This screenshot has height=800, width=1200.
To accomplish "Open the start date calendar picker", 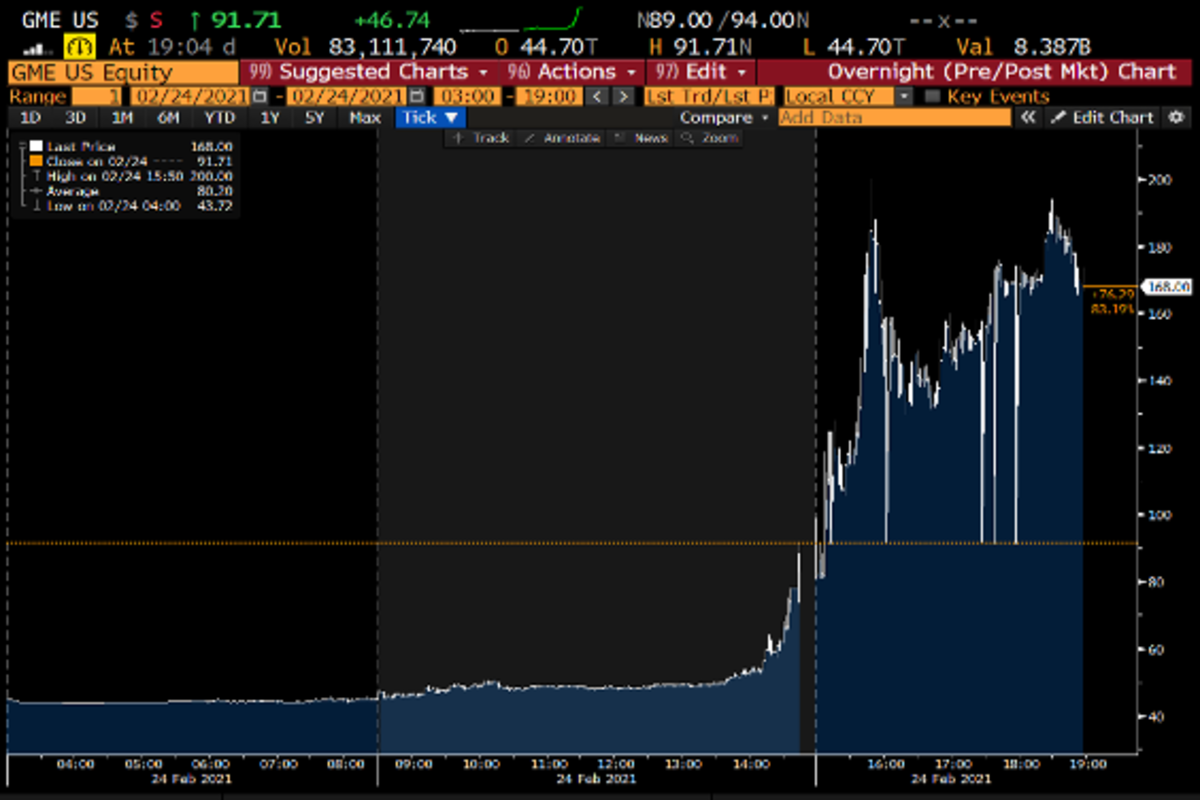I will tap(260, 97).
